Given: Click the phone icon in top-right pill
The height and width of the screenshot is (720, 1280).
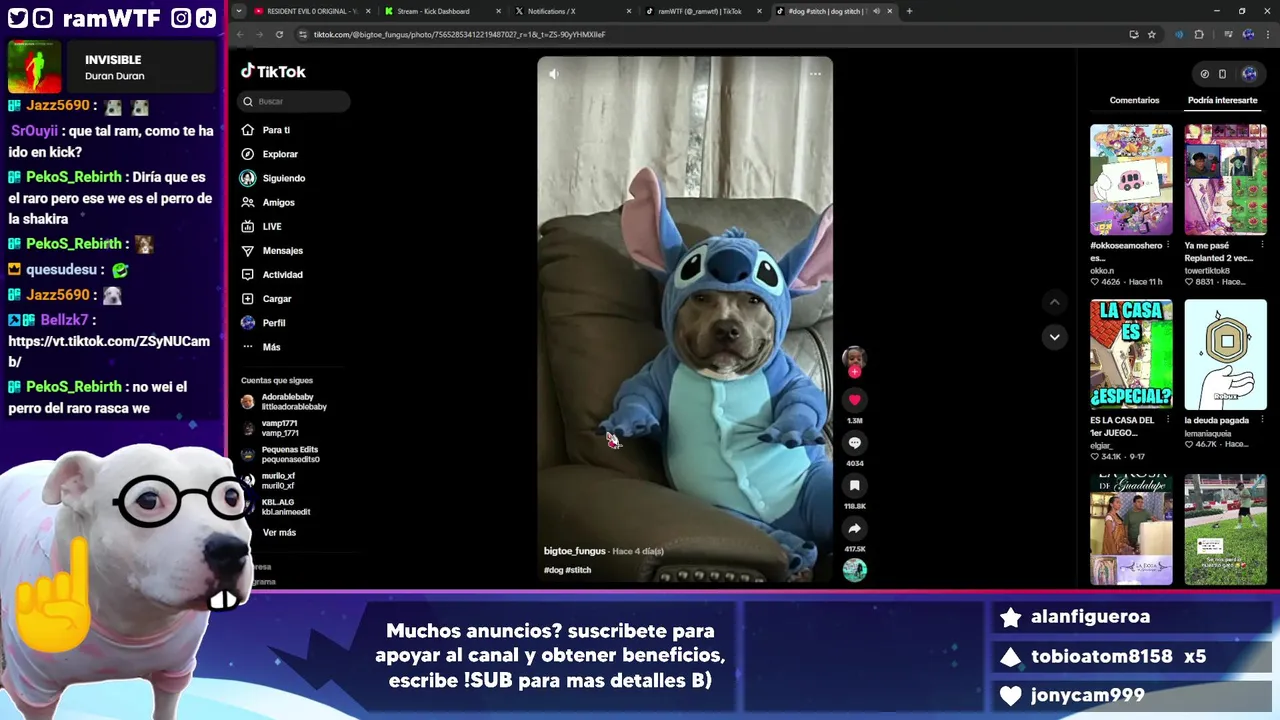Looking at the screenshot, I should 1222,74.
